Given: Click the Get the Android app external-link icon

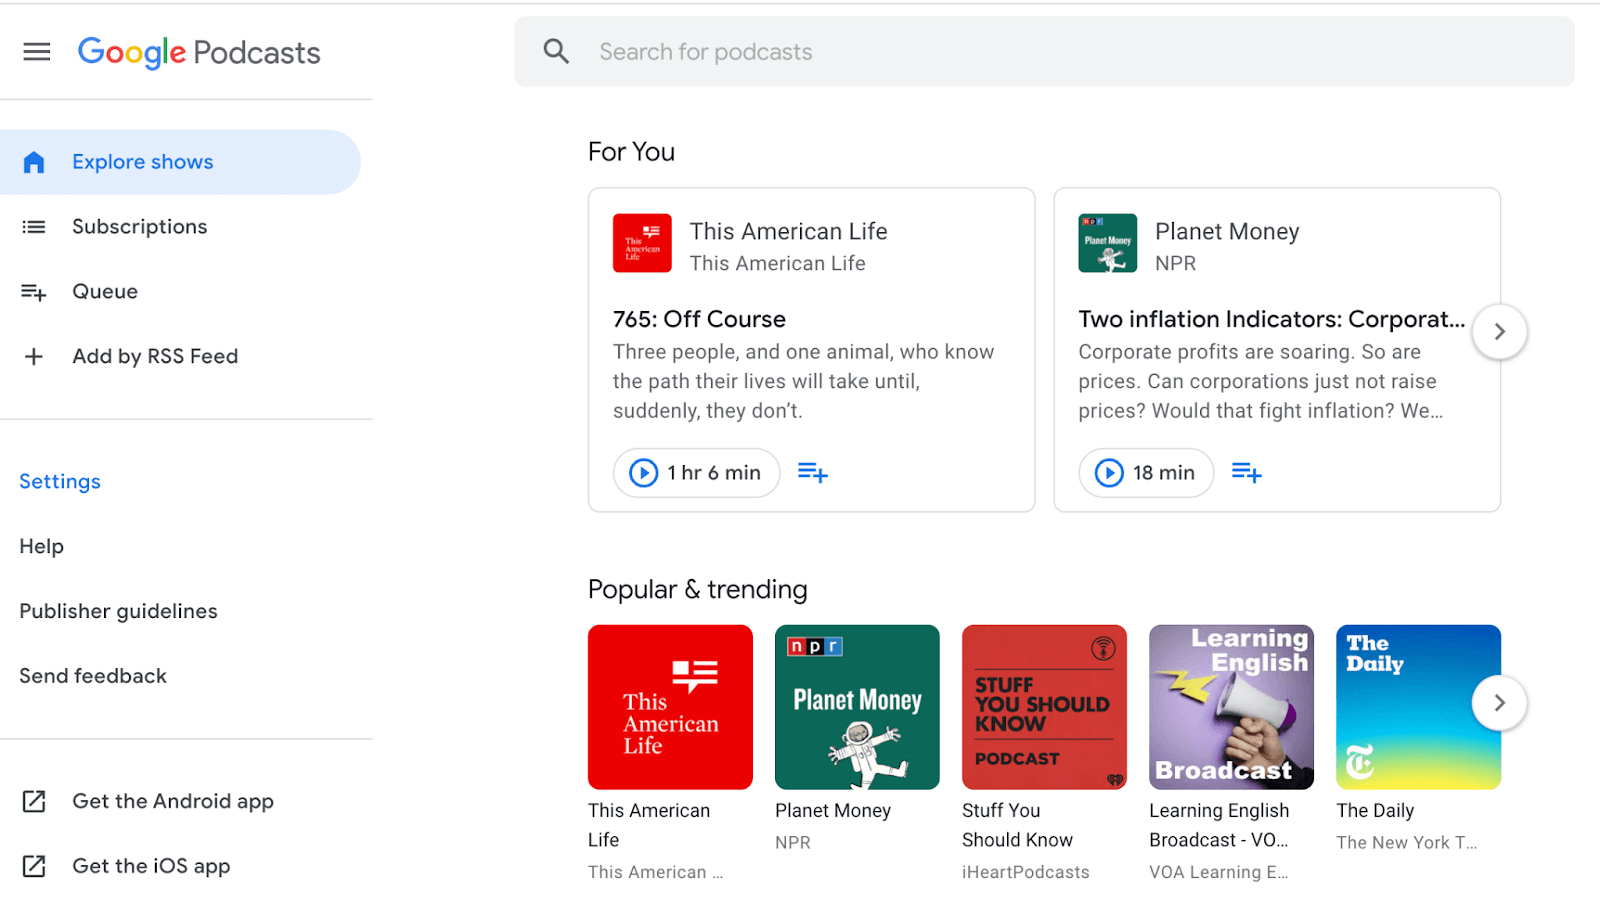Looking at the screenshot, I should point(35,801).
